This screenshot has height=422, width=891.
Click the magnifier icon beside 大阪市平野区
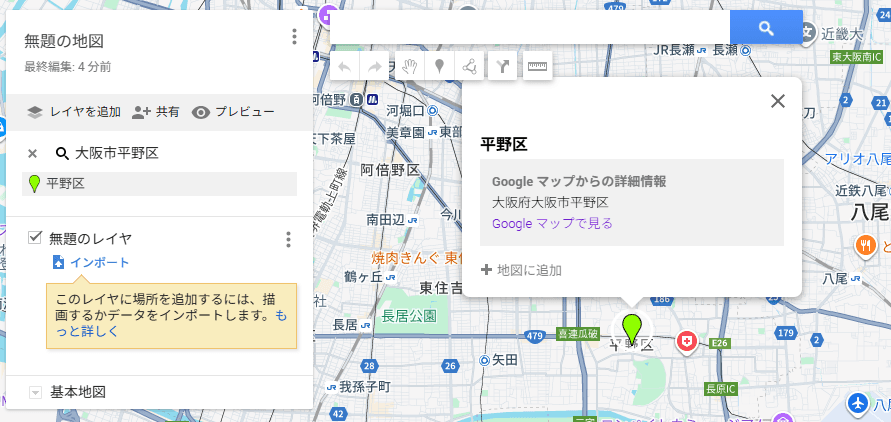(x=61, y=153)
